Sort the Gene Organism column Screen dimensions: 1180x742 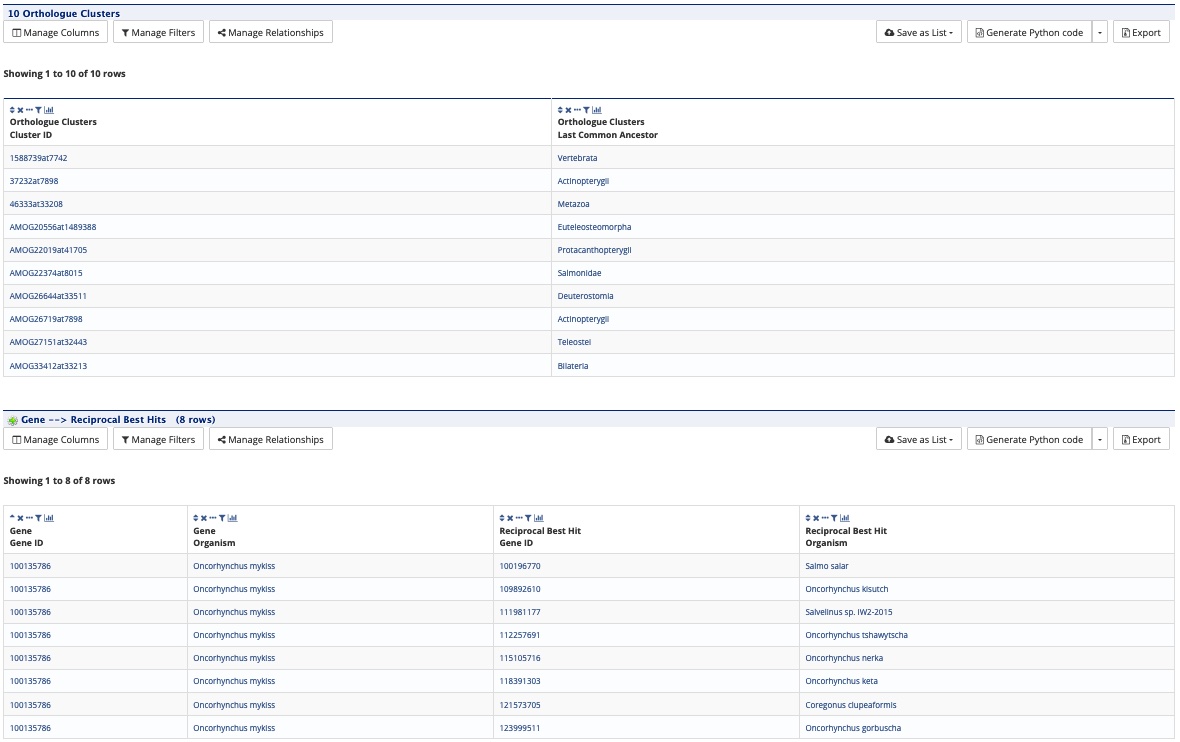coord(196,518)
